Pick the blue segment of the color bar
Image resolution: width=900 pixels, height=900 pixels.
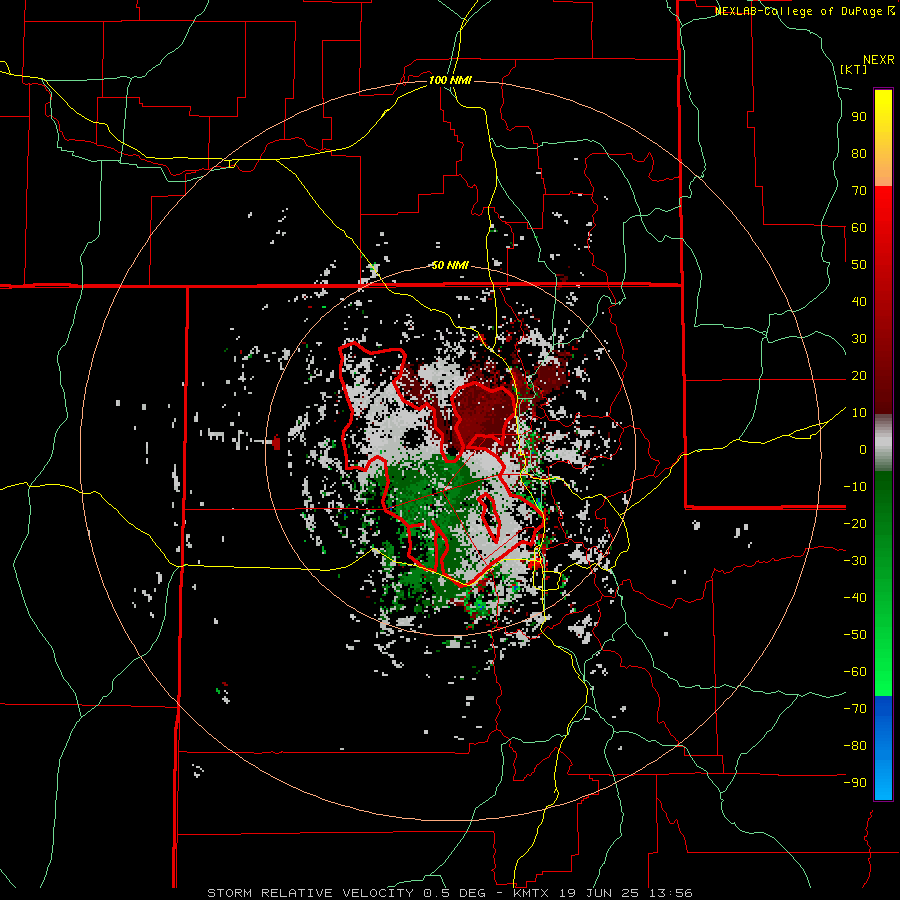point(883,748)
